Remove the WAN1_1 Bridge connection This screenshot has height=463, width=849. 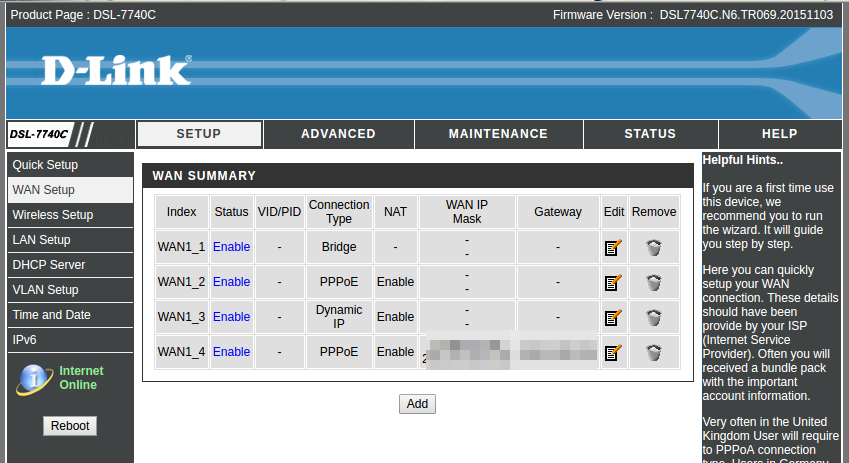653,247
